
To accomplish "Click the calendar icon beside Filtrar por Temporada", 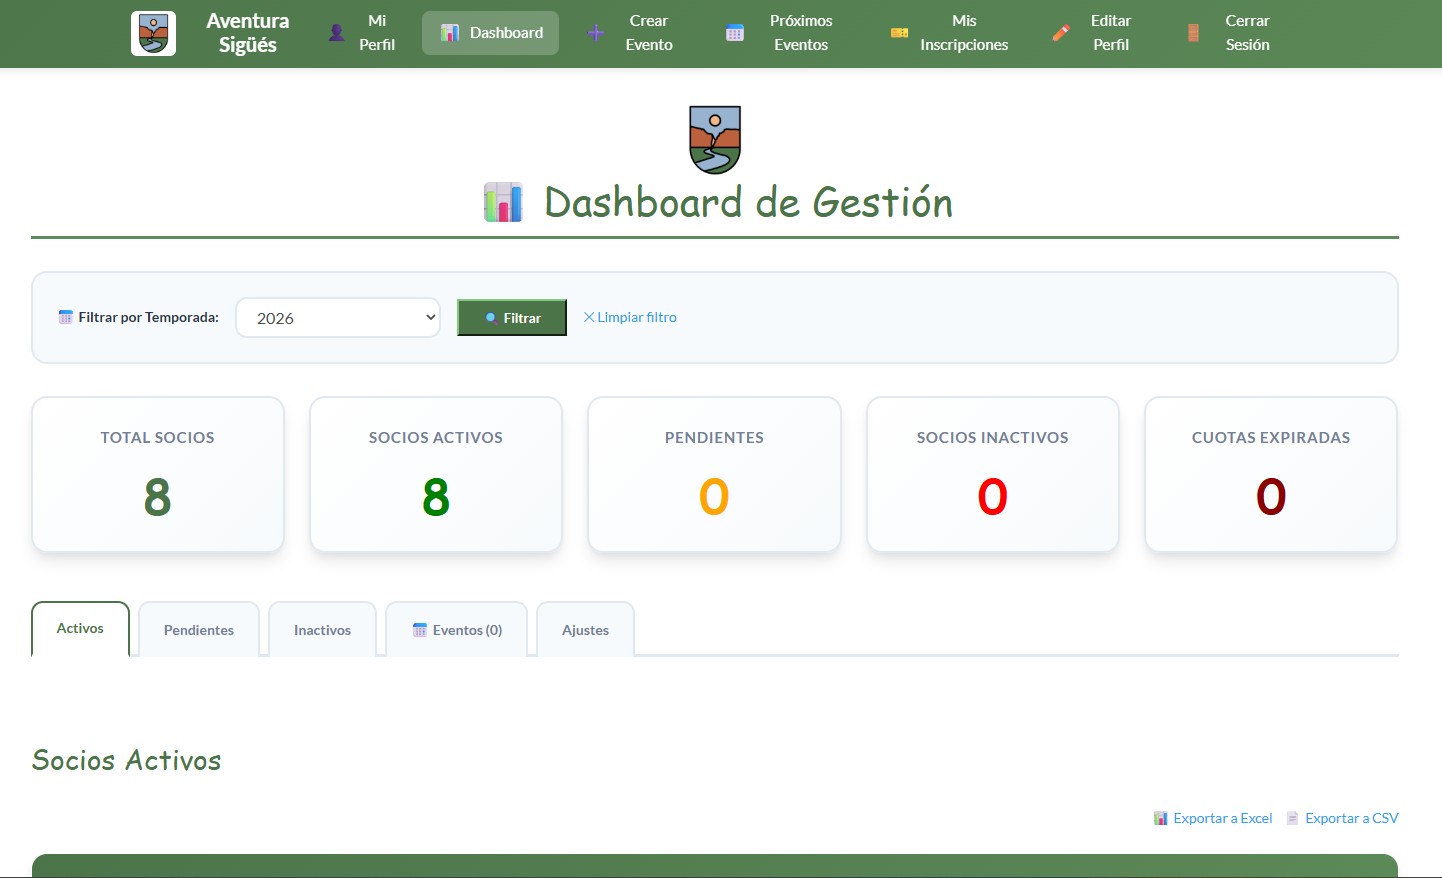I will click(66, 317).
